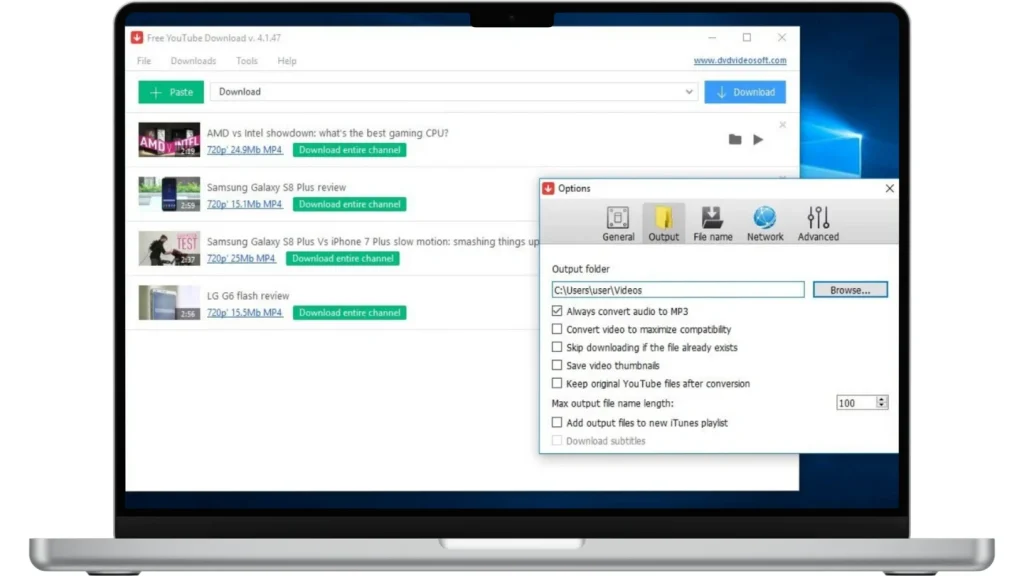
Task: Open the General options icon
Action: tap(618, 218)
